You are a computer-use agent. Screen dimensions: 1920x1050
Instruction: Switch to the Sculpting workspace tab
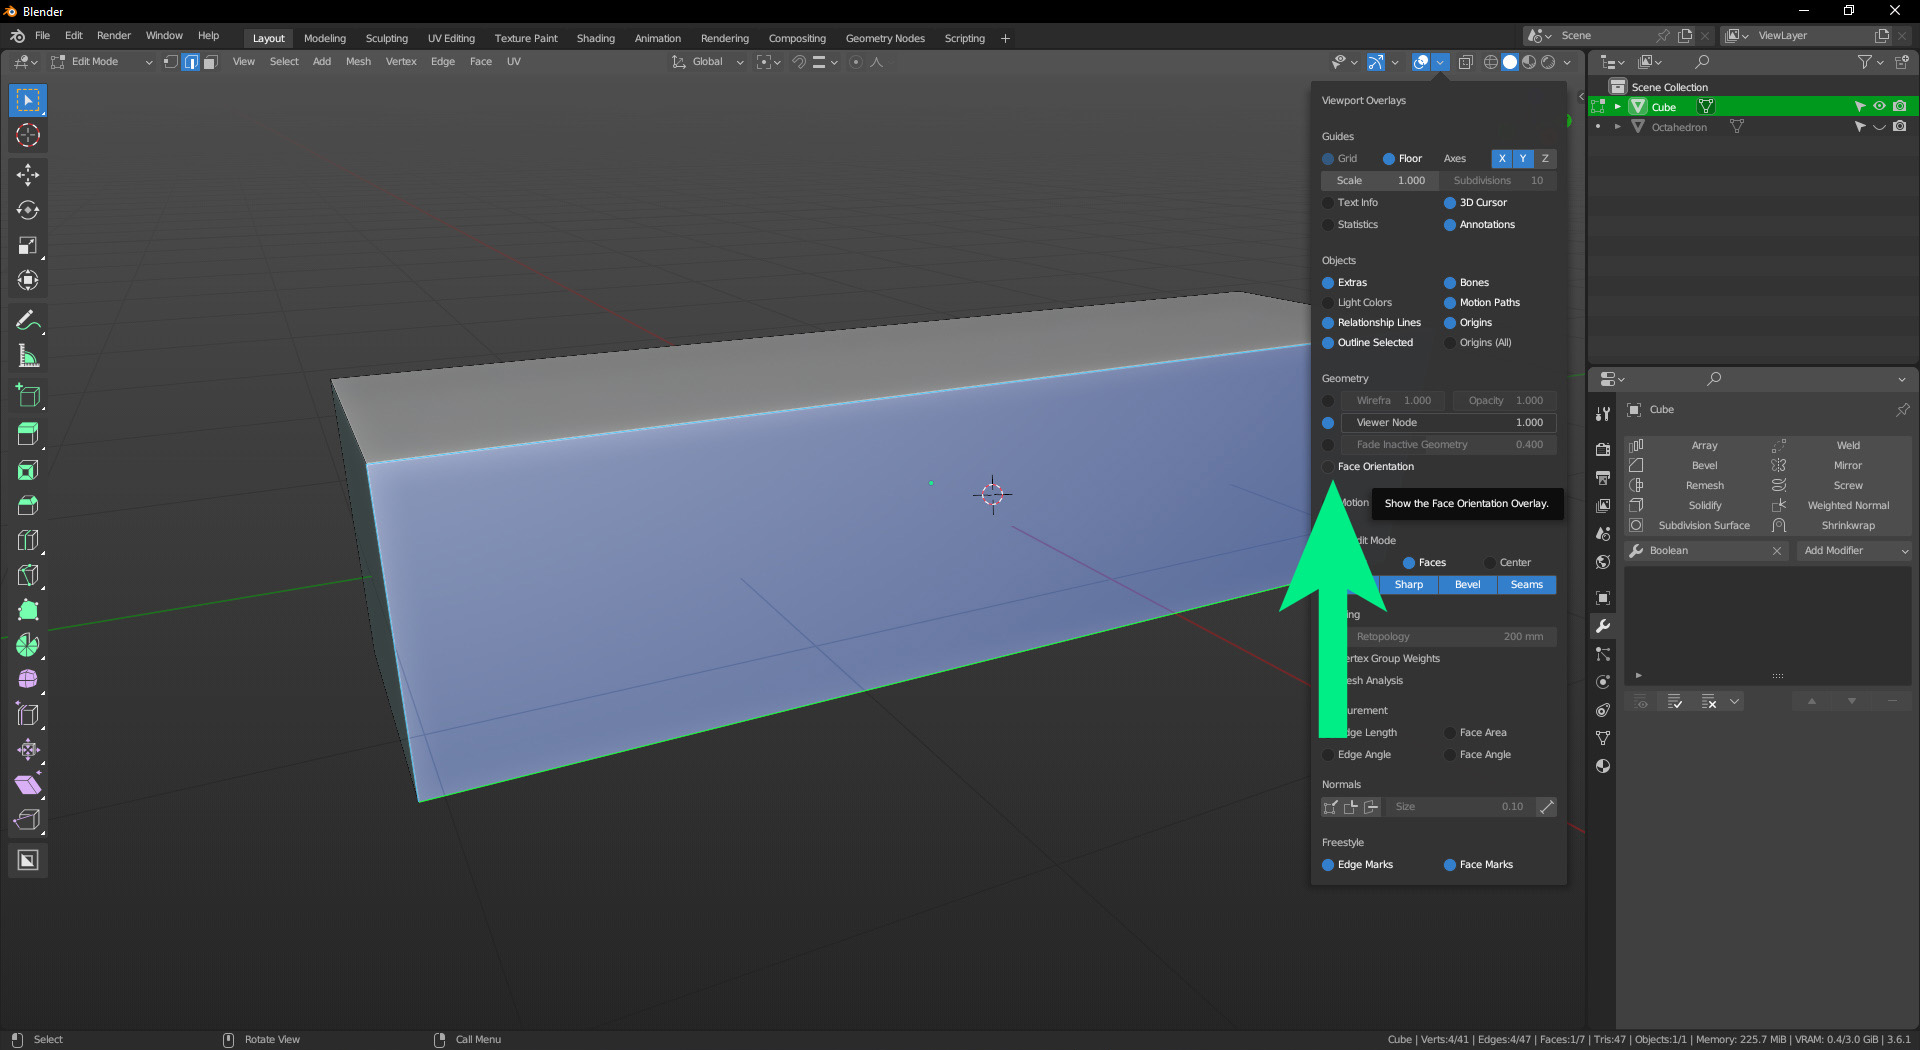(386, 38)
